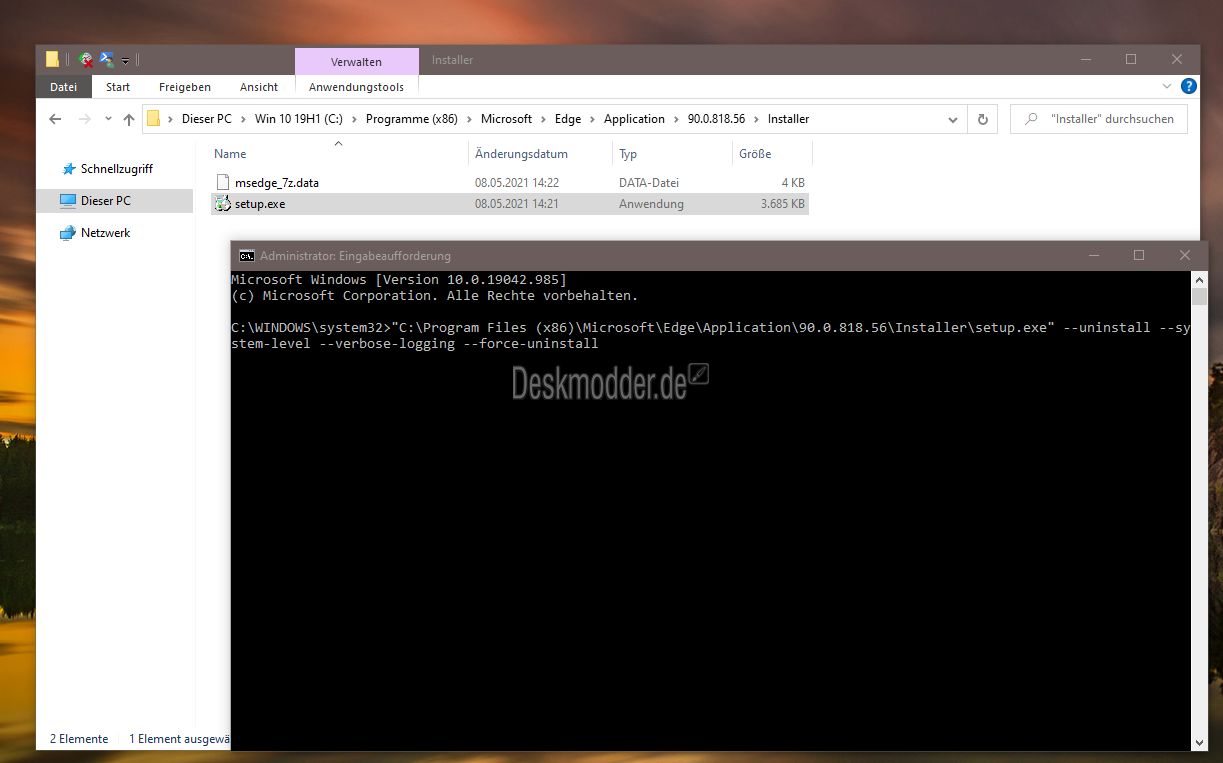Click the cmd scrollbar down arrow
Screen dimensions: 1223x763
tap(1199, 741)
